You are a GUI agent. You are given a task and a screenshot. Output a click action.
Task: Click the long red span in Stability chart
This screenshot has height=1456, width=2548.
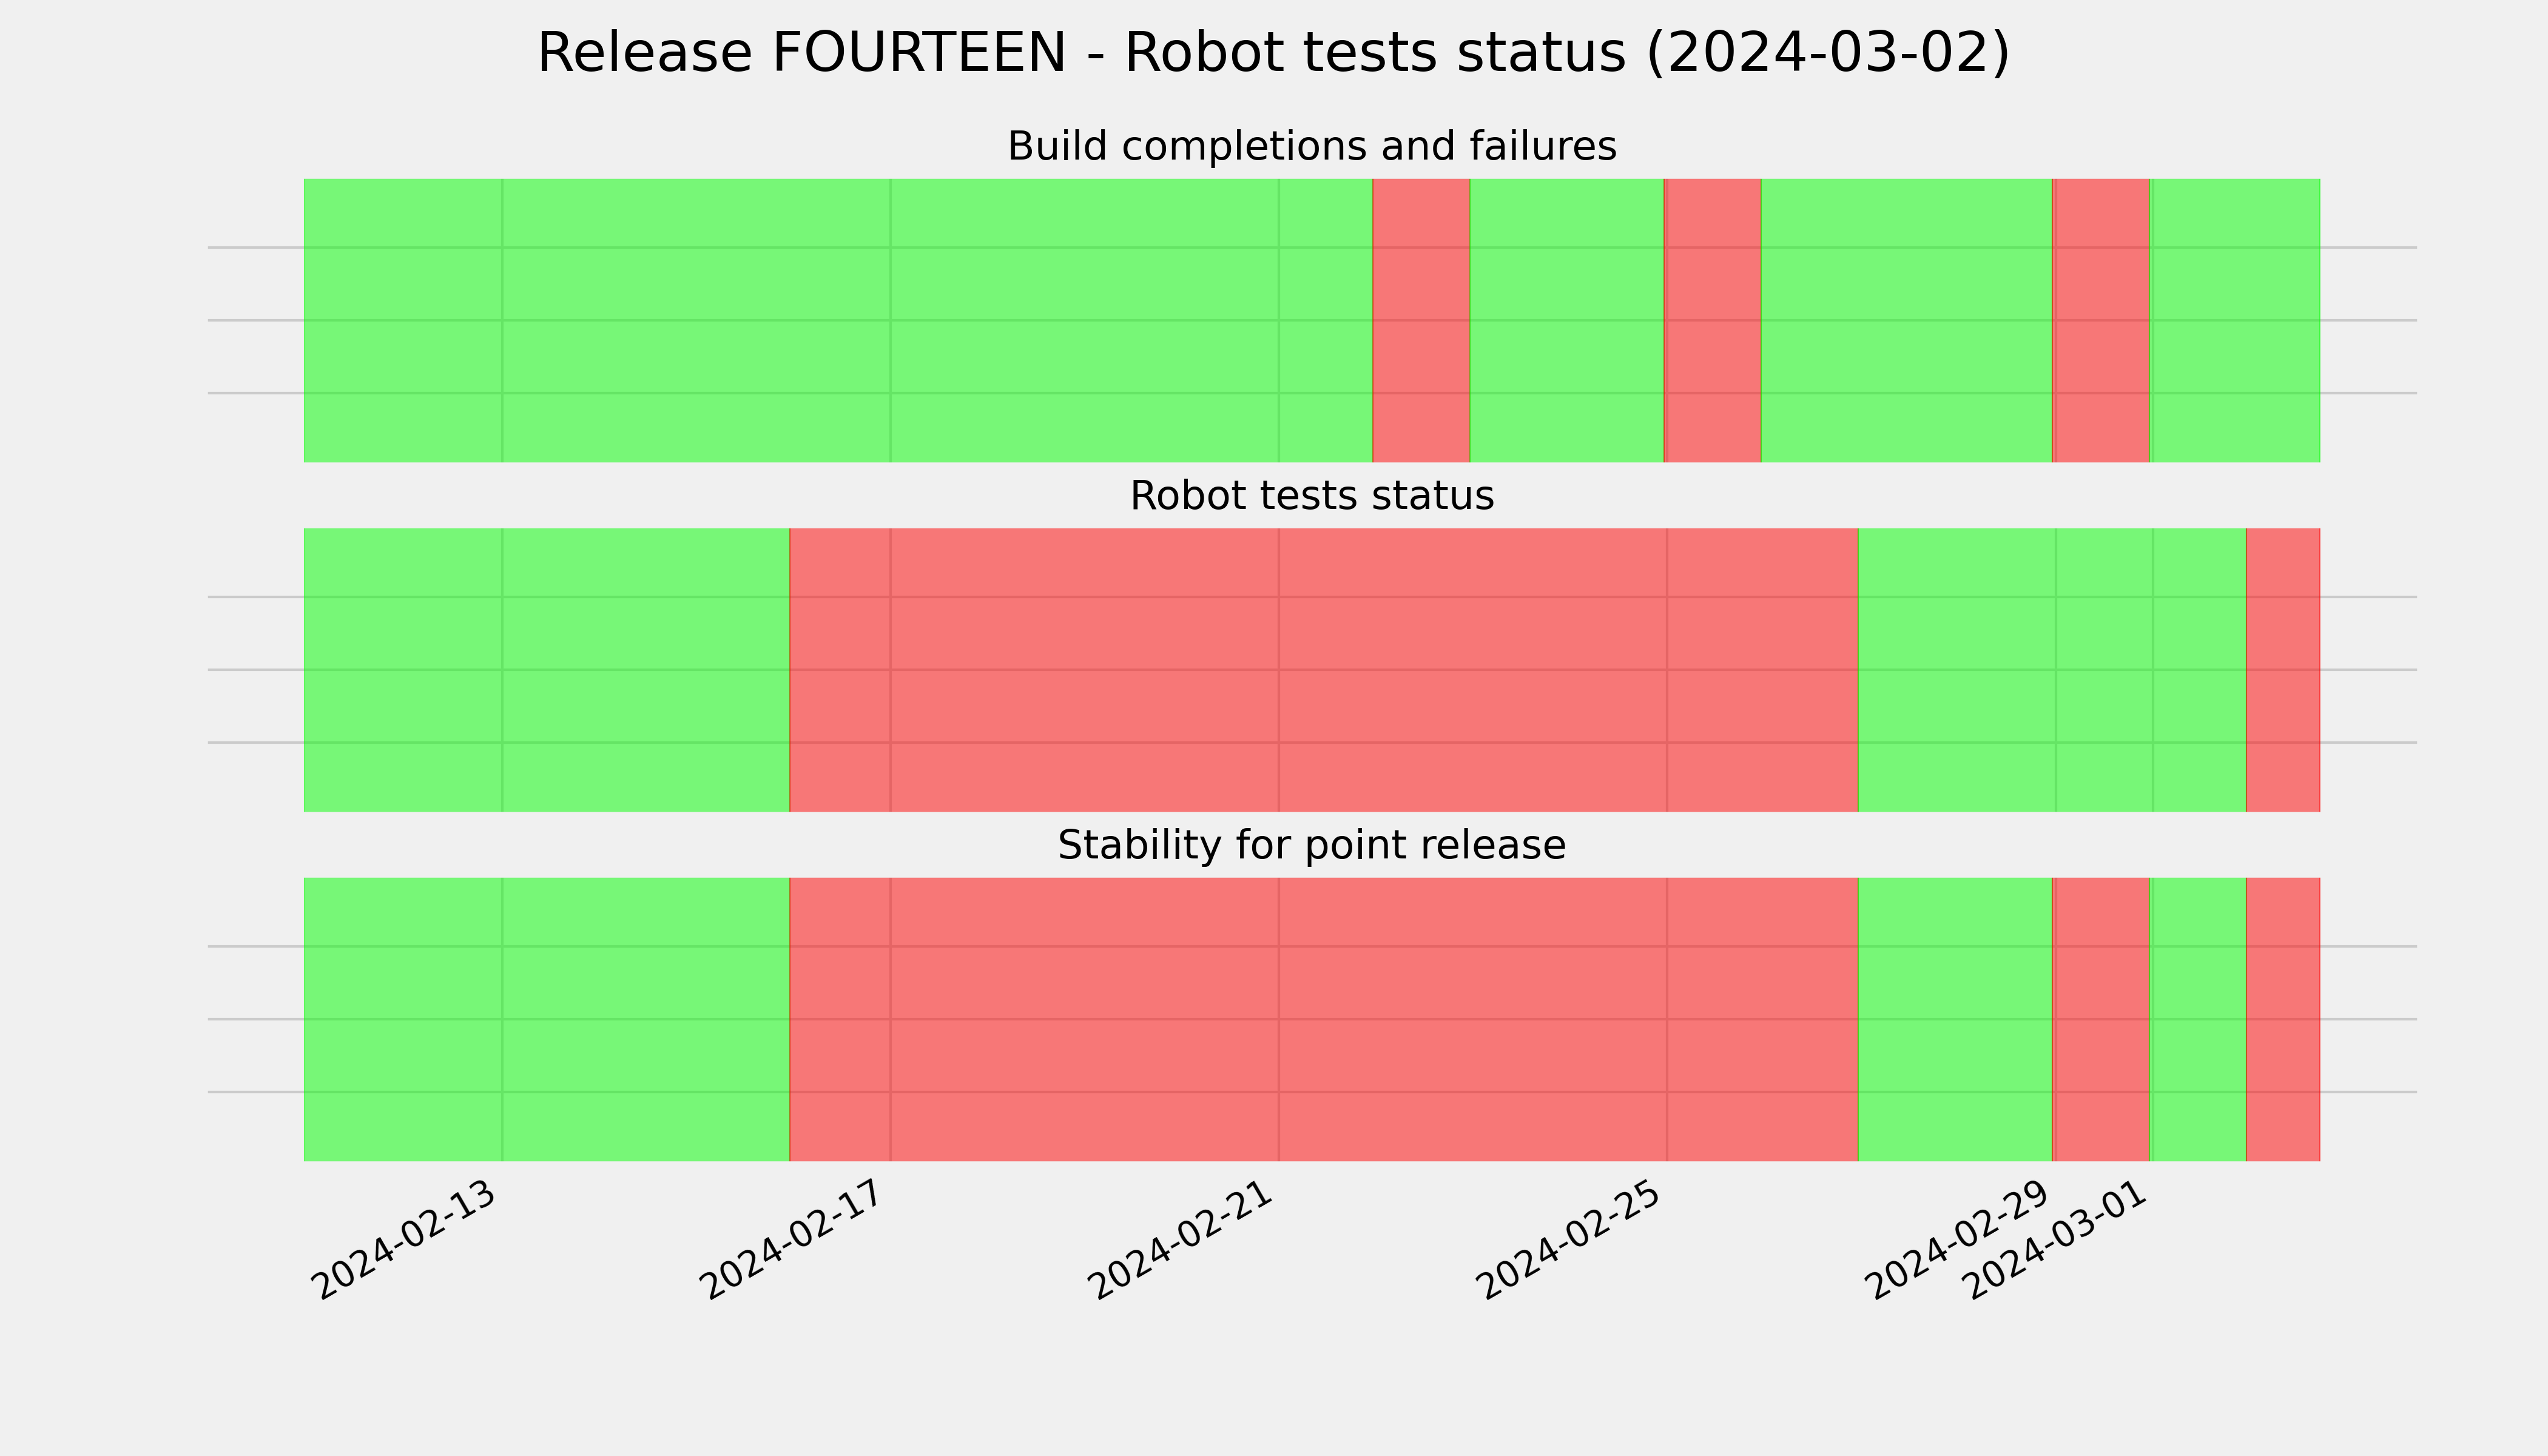click(x=1324, y=1019)
